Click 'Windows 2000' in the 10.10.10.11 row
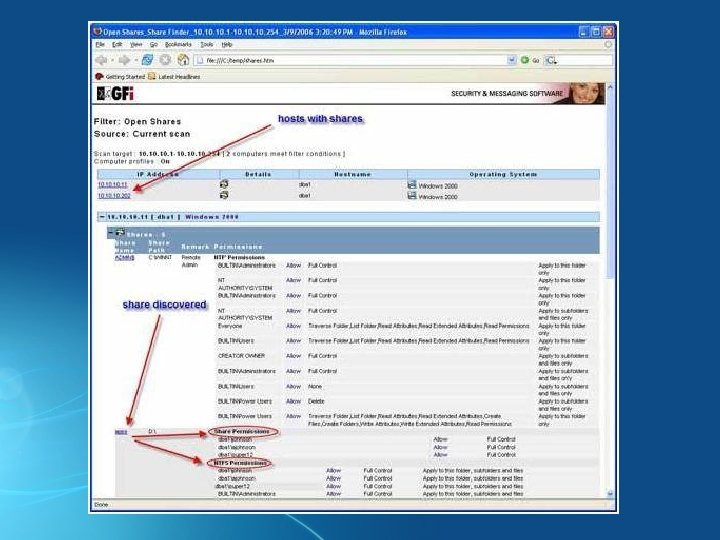720x540 pixels. click(438, 186)
